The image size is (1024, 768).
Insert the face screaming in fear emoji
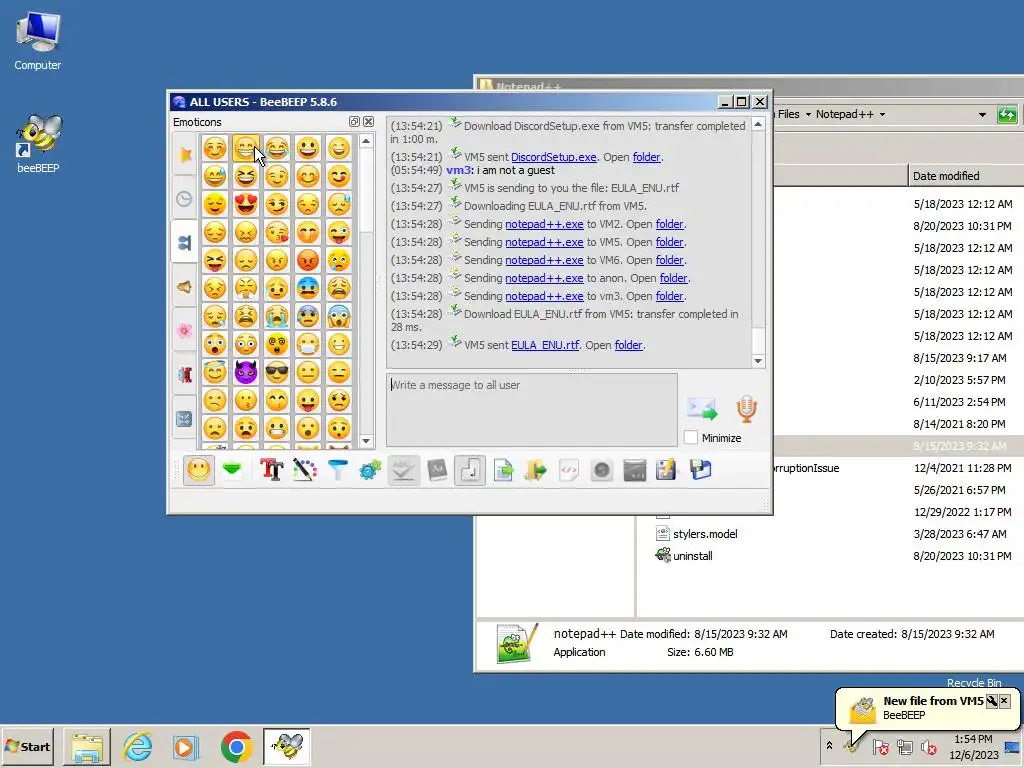point(339,316)
